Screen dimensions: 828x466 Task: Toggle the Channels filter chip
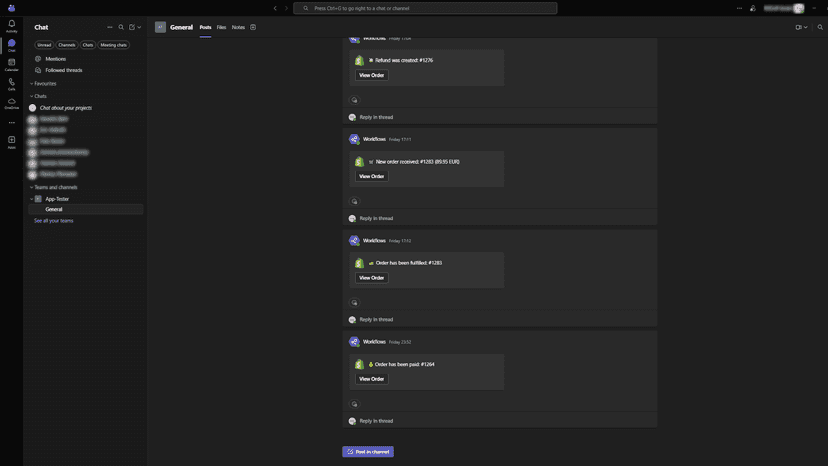click(67, 45)
